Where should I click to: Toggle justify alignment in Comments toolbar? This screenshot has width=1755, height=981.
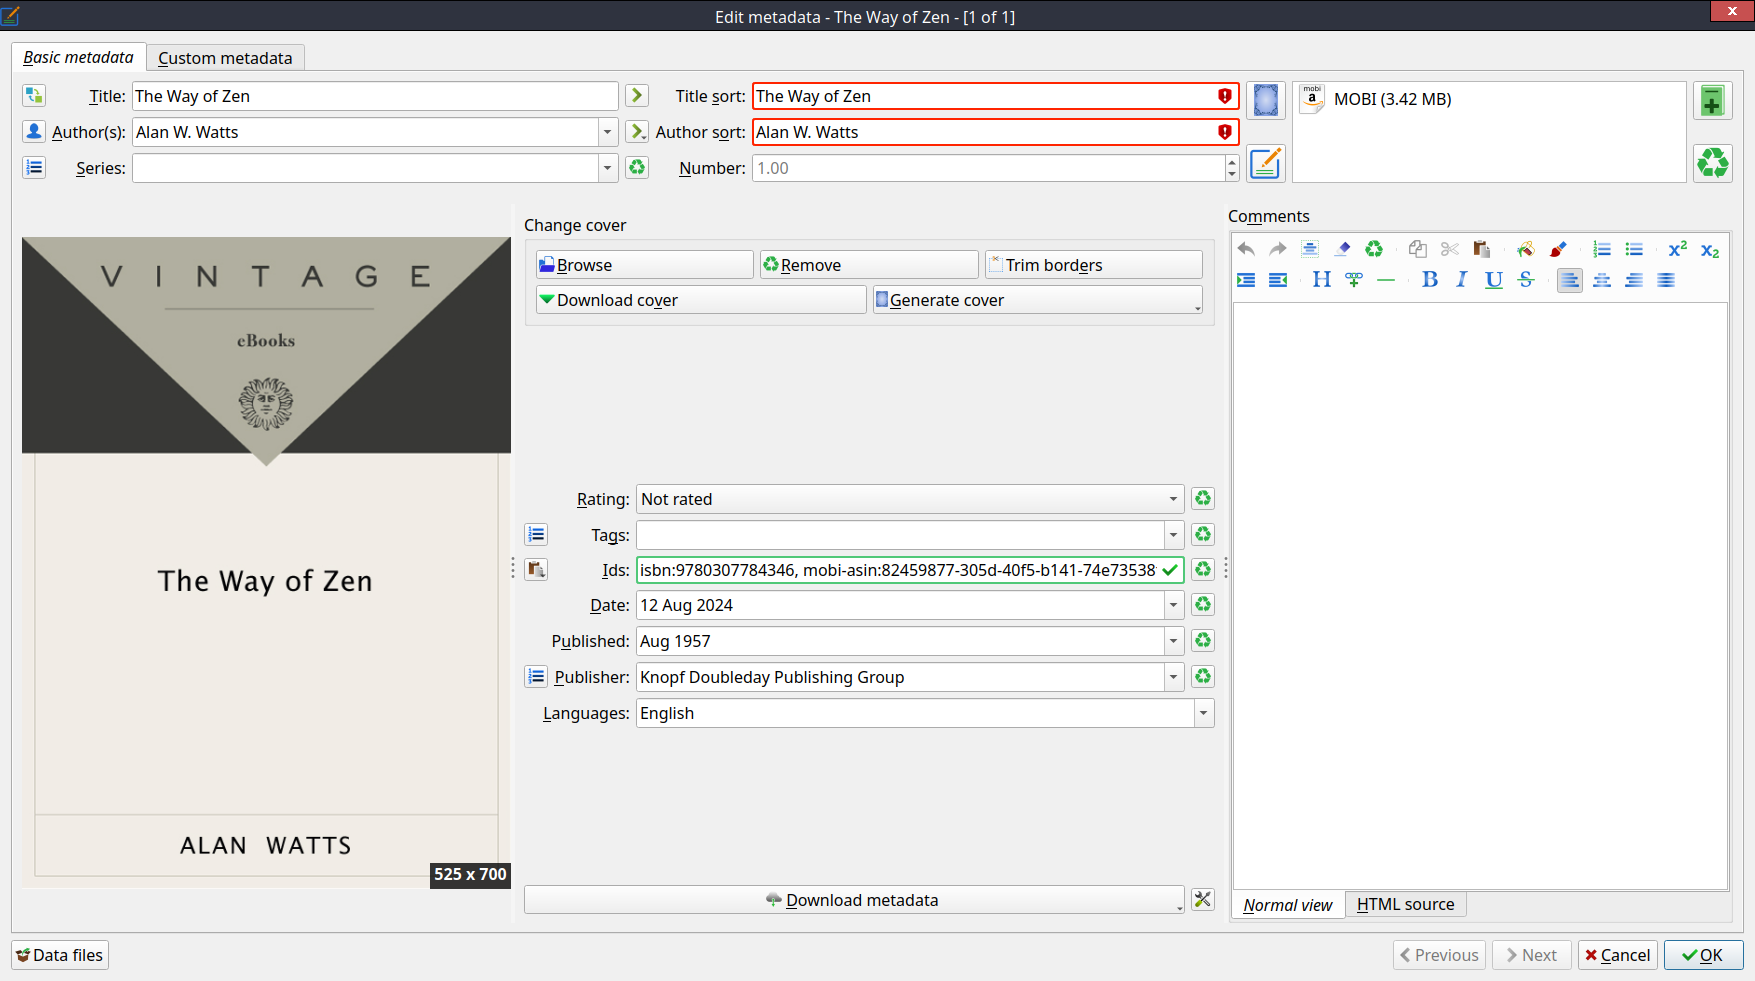pyautogui.click(x=1666, y=280)
